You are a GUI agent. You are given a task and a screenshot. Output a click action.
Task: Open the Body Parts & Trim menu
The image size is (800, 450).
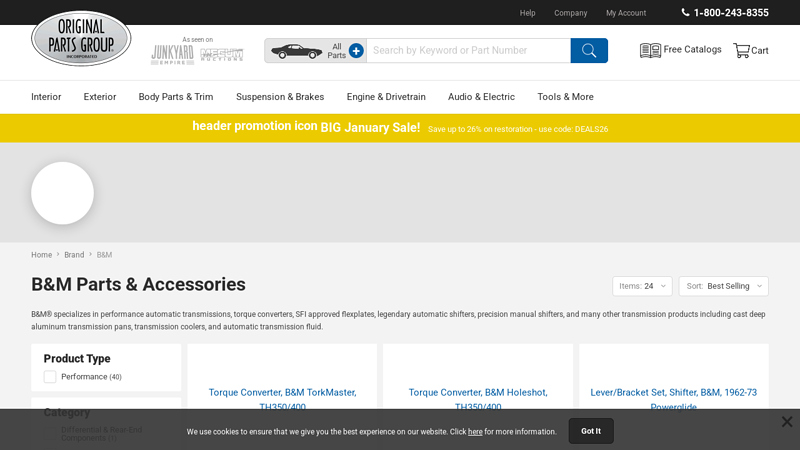176,97
